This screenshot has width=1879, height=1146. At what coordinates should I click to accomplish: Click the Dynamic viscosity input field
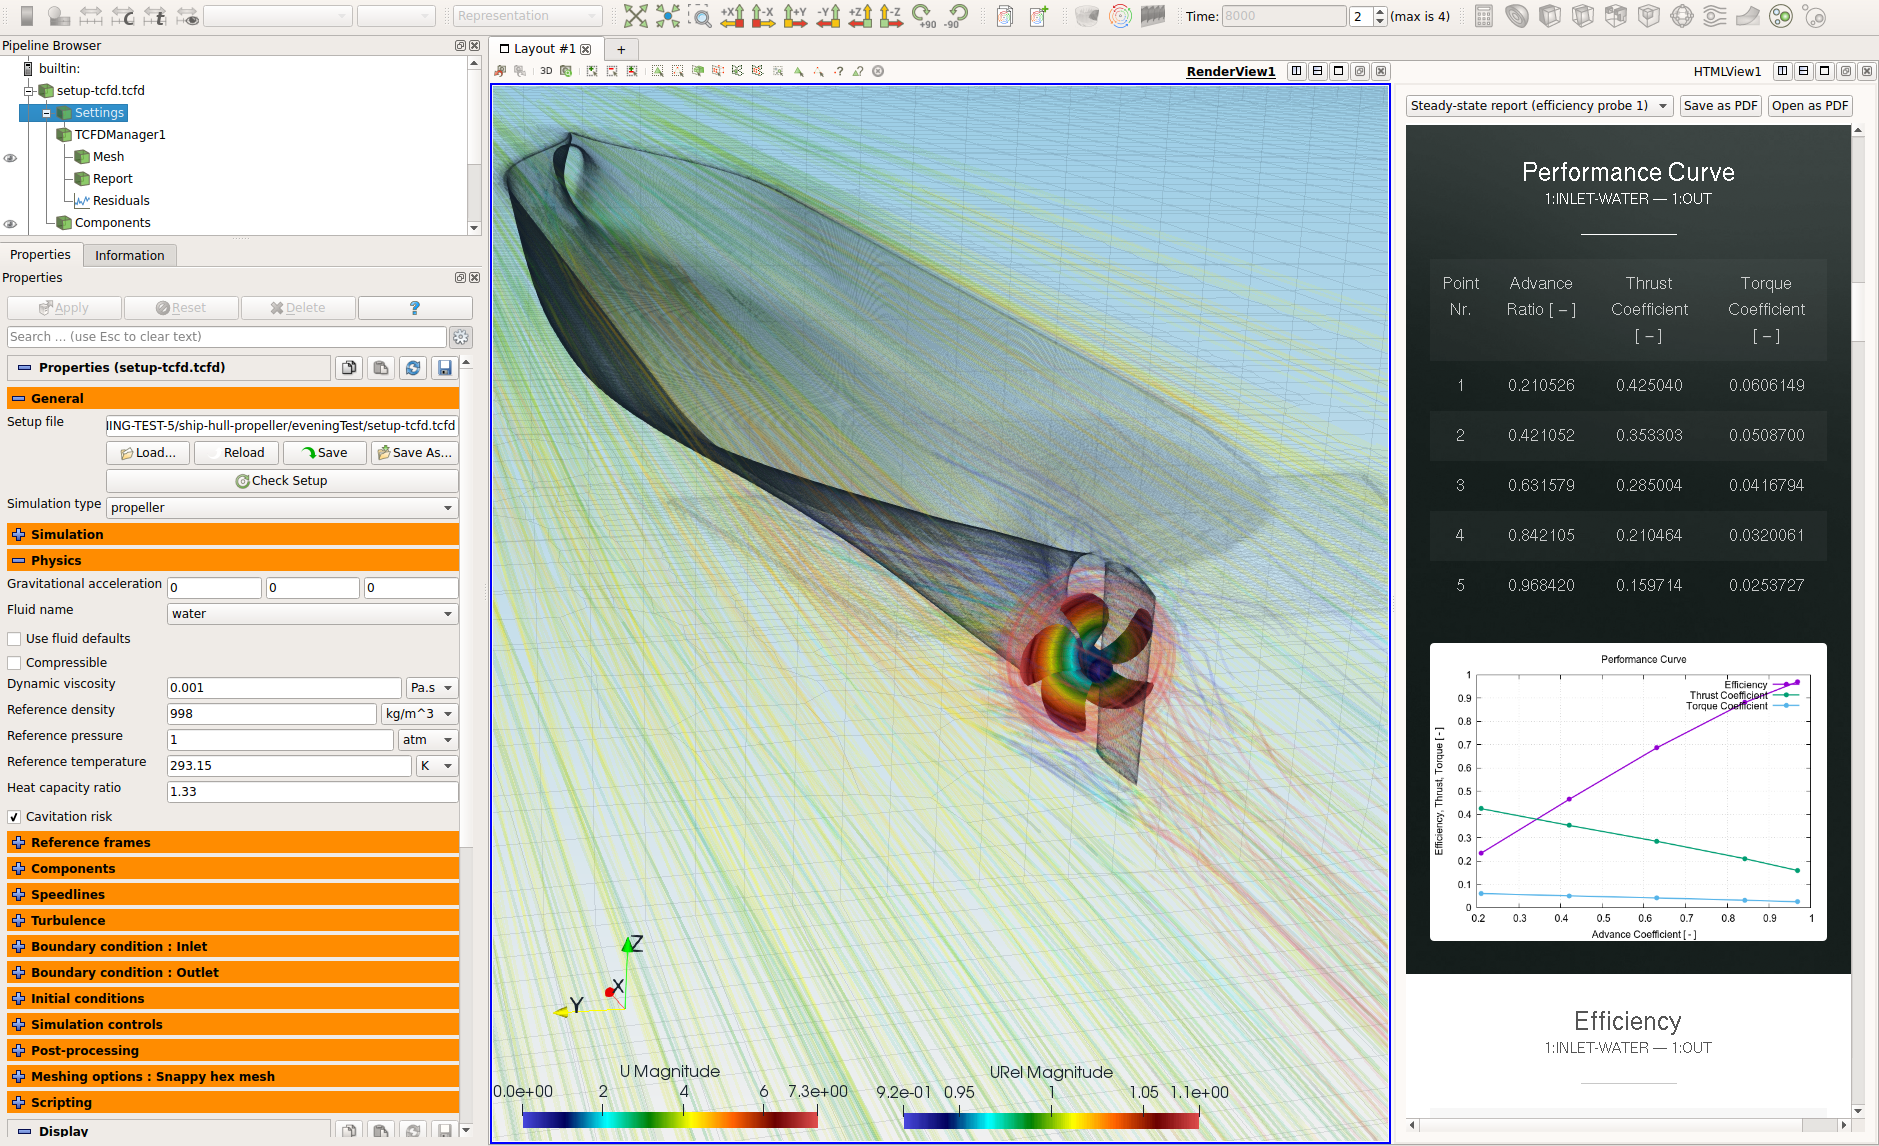coord(283,688)
